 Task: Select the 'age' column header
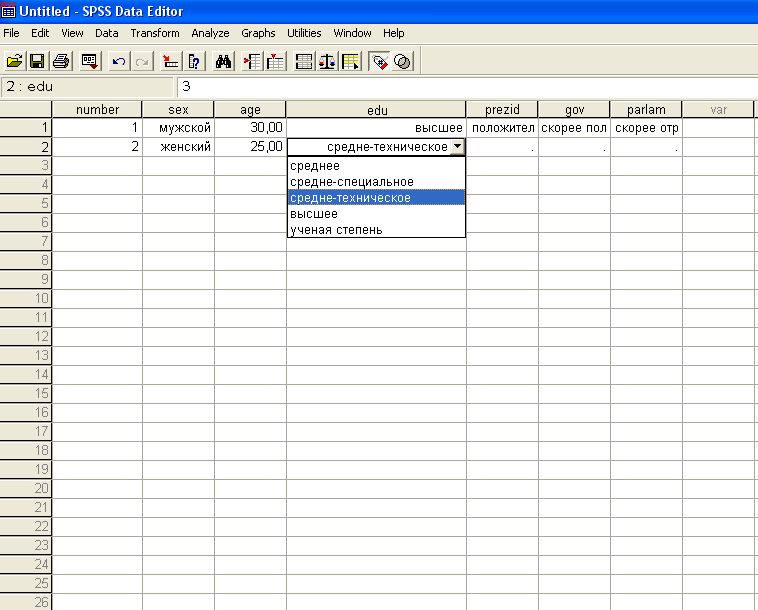pyautogui.click(x=250, y=110)
